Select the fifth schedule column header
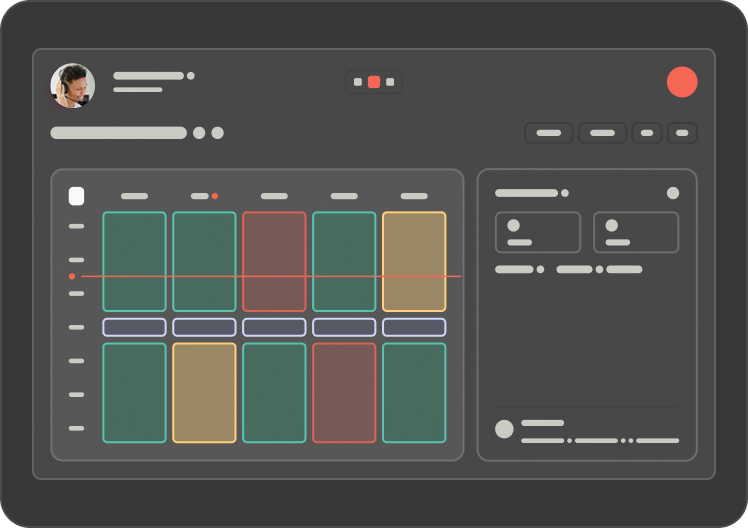 (x=414, y=196)
